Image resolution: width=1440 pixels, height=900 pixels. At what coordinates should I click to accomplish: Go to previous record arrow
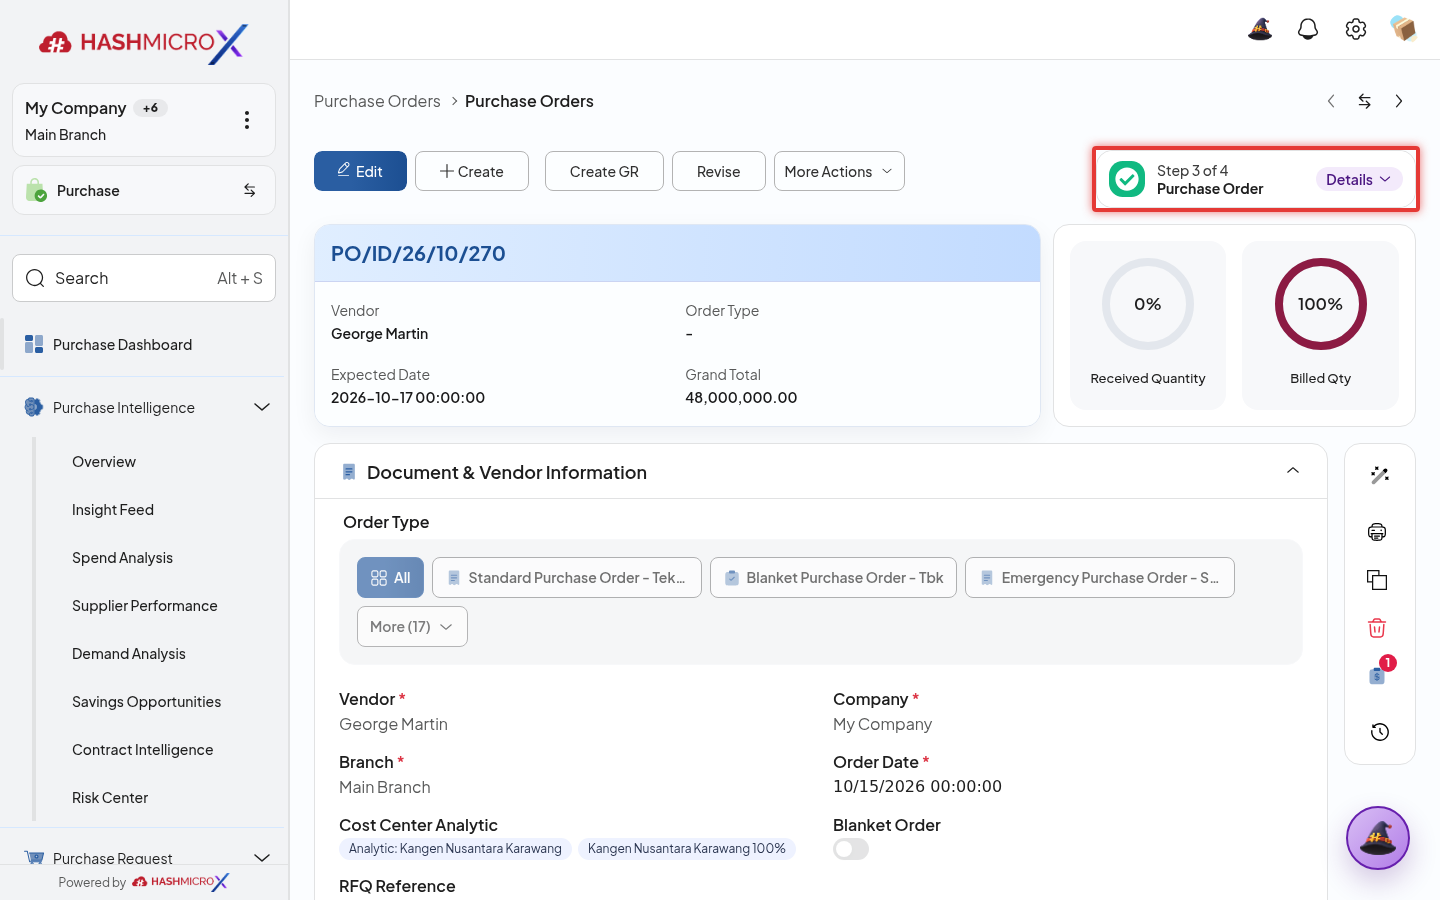click(1331, 101)
